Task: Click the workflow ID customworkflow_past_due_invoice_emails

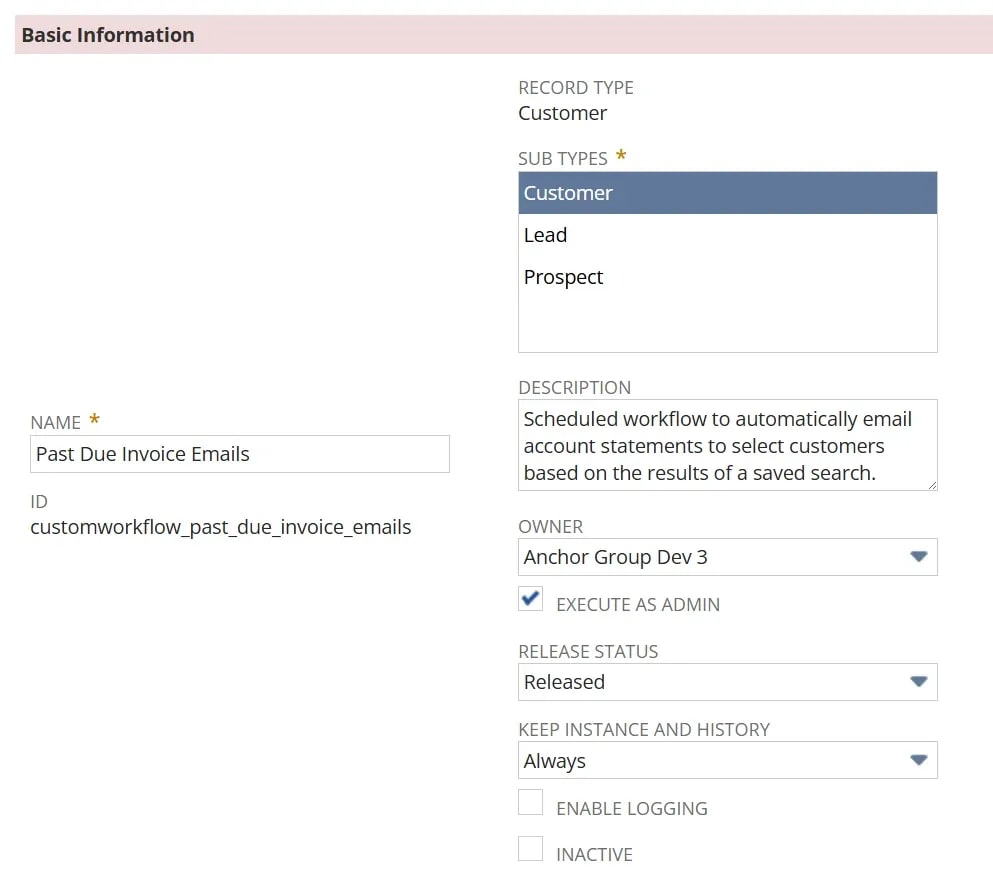Action: (x=220, y=527)
